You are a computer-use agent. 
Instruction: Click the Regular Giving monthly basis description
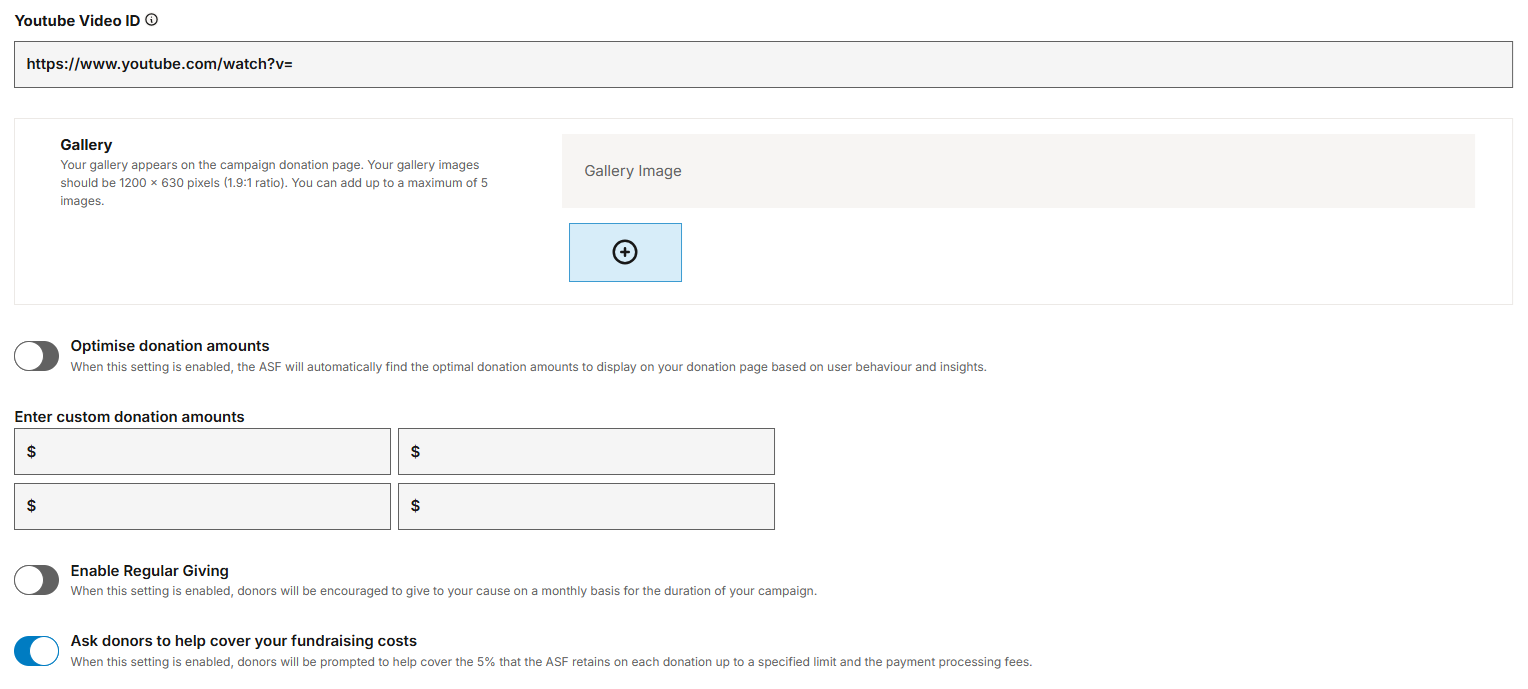(443, 591)
